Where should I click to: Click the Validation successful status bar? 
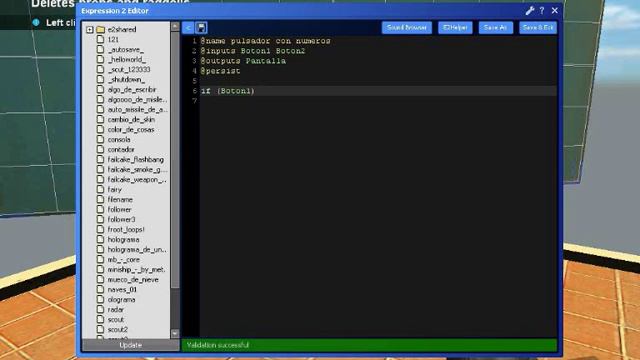click(x=369, y=345)
